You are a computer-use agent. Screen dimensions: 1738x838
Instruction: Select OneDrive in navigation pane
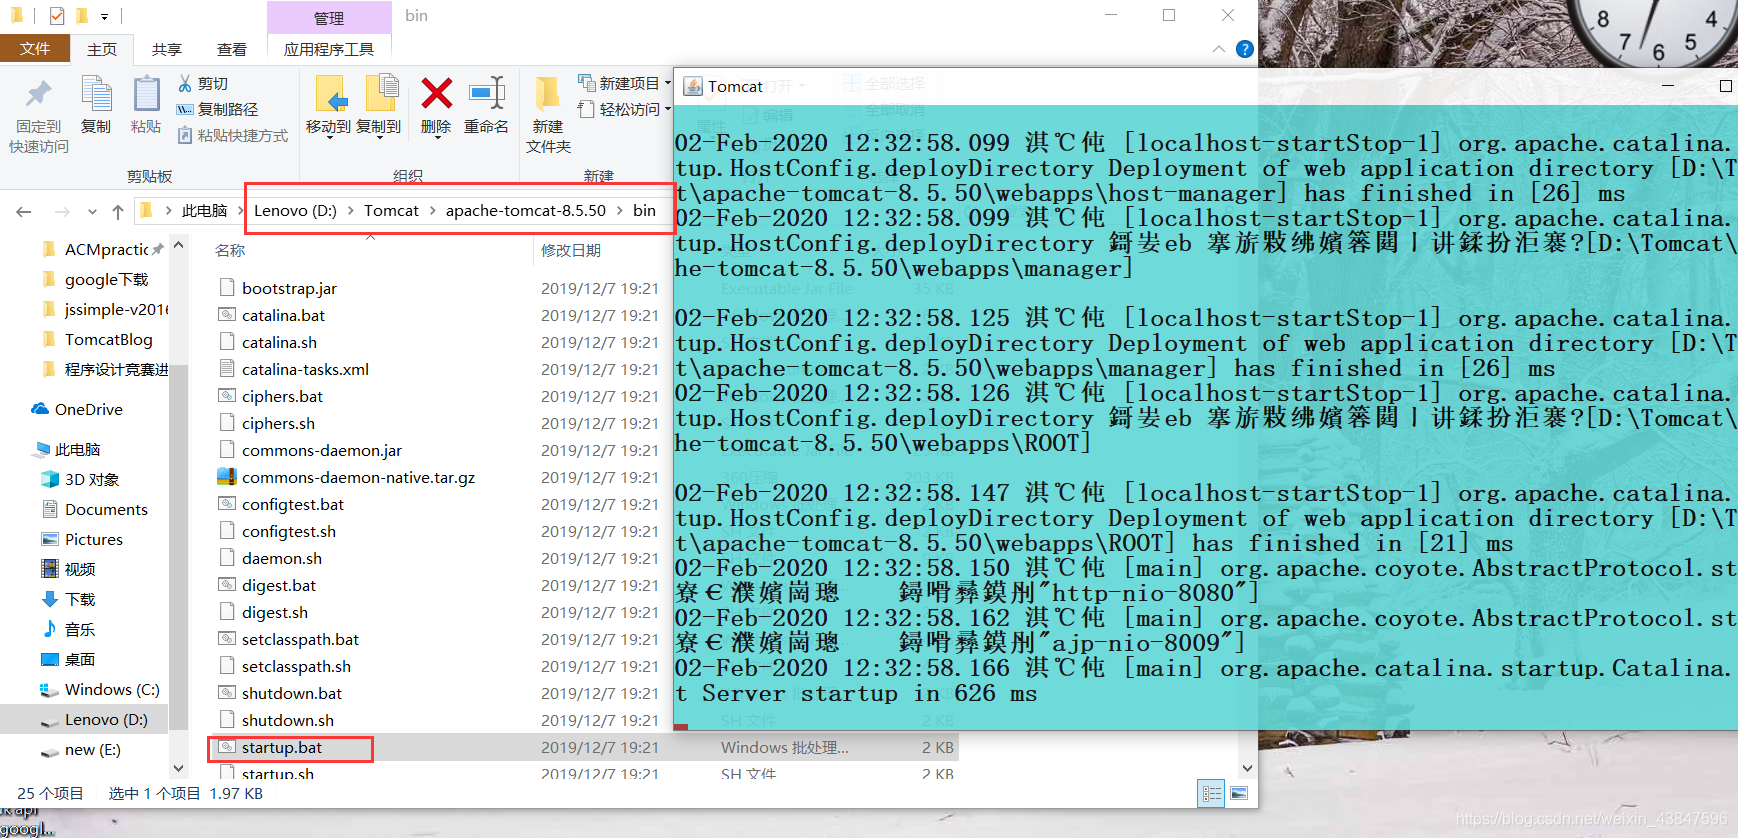[77, 409]
